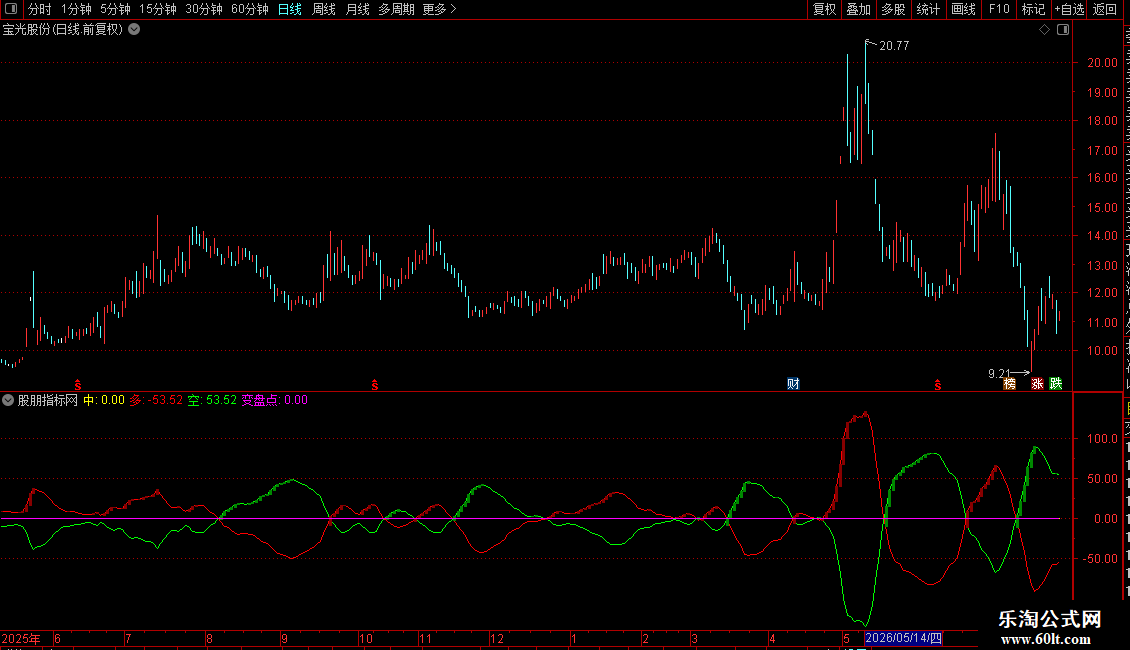Click the 2026/05/14/四 date marker
The height and width of the screenshot is (650, 1130).
point(904,638)
